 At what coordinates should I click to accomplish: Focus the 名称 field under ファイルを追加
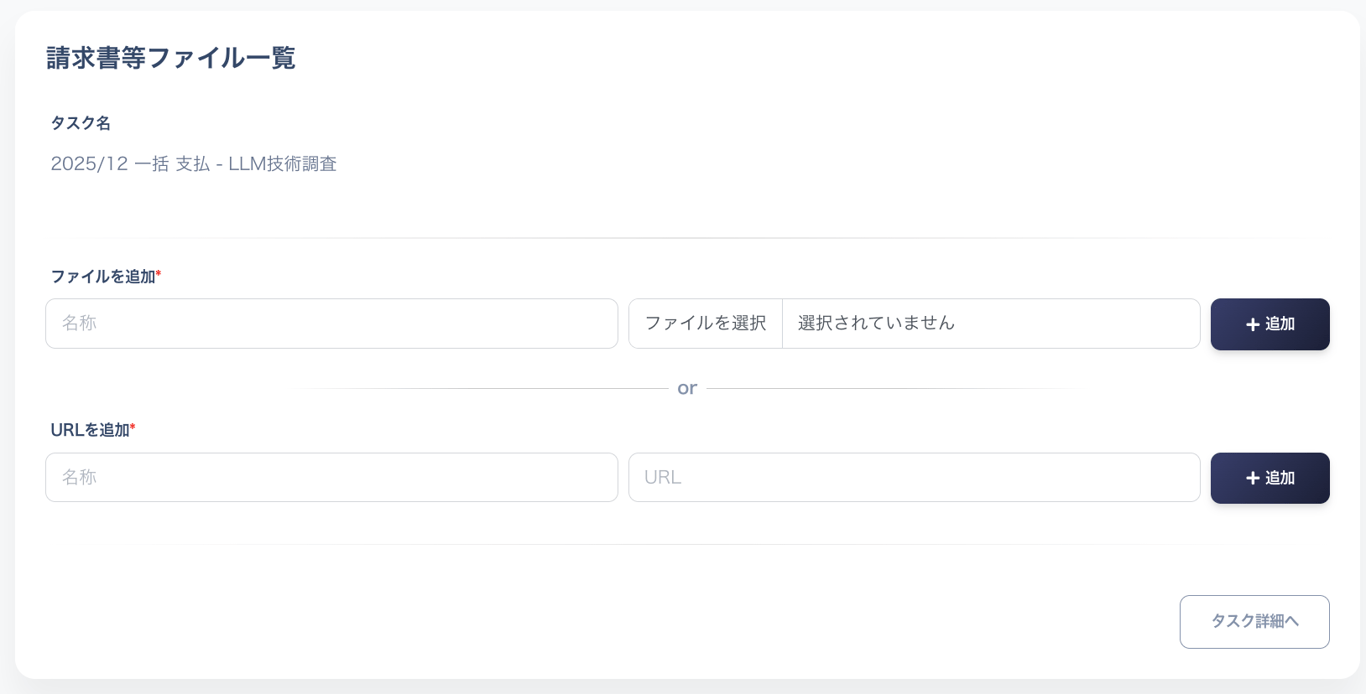(x=331, y=323)
